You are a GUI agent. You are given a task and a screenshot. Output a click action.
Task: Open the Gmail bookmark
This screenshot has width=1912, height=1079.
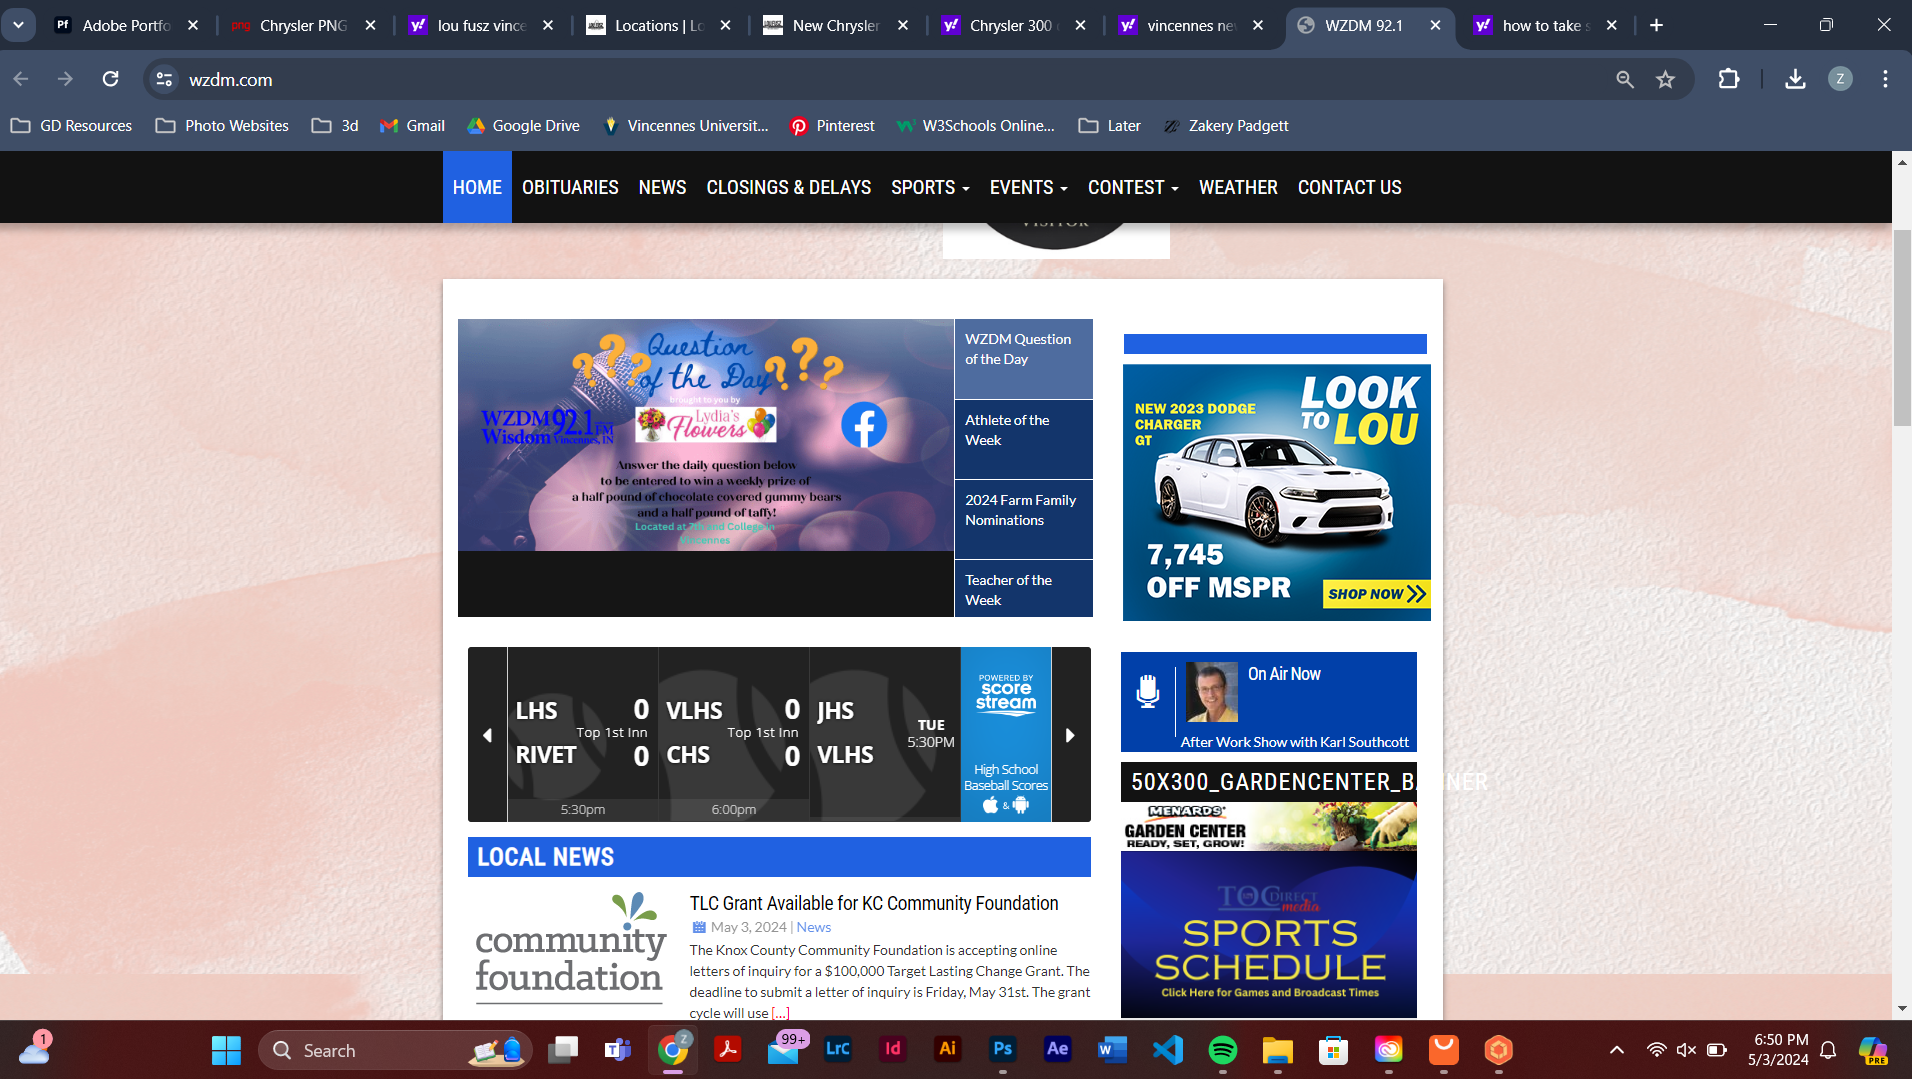[412, 126]
